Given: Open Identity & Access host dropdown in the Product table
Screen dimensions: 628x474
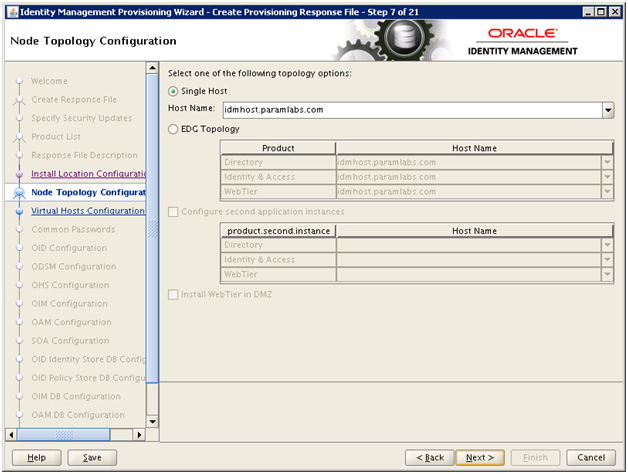Looking at the screenshot, I should point(607,177).
